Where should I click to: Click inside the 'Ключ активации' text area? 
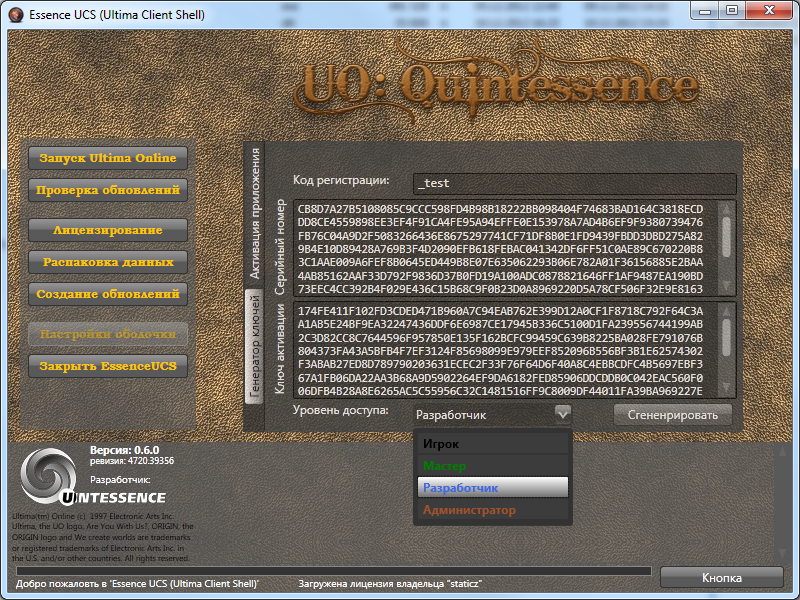pyautogui.click(x=507, y=350)
